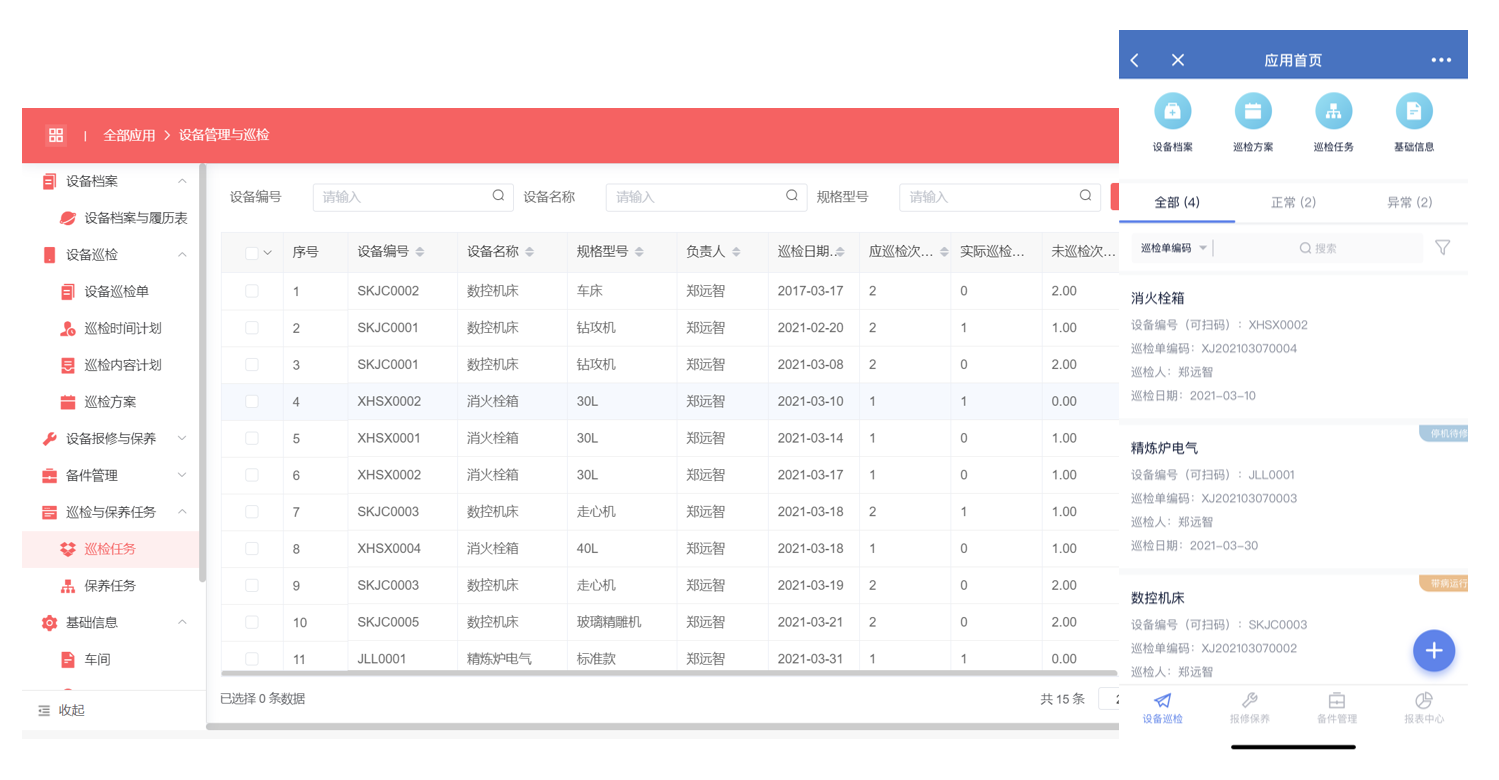This screenshot has width=1499, height=780.
Task: Expand the 设备报修与保养 group chevron
Action: click(x=182, y=438)
